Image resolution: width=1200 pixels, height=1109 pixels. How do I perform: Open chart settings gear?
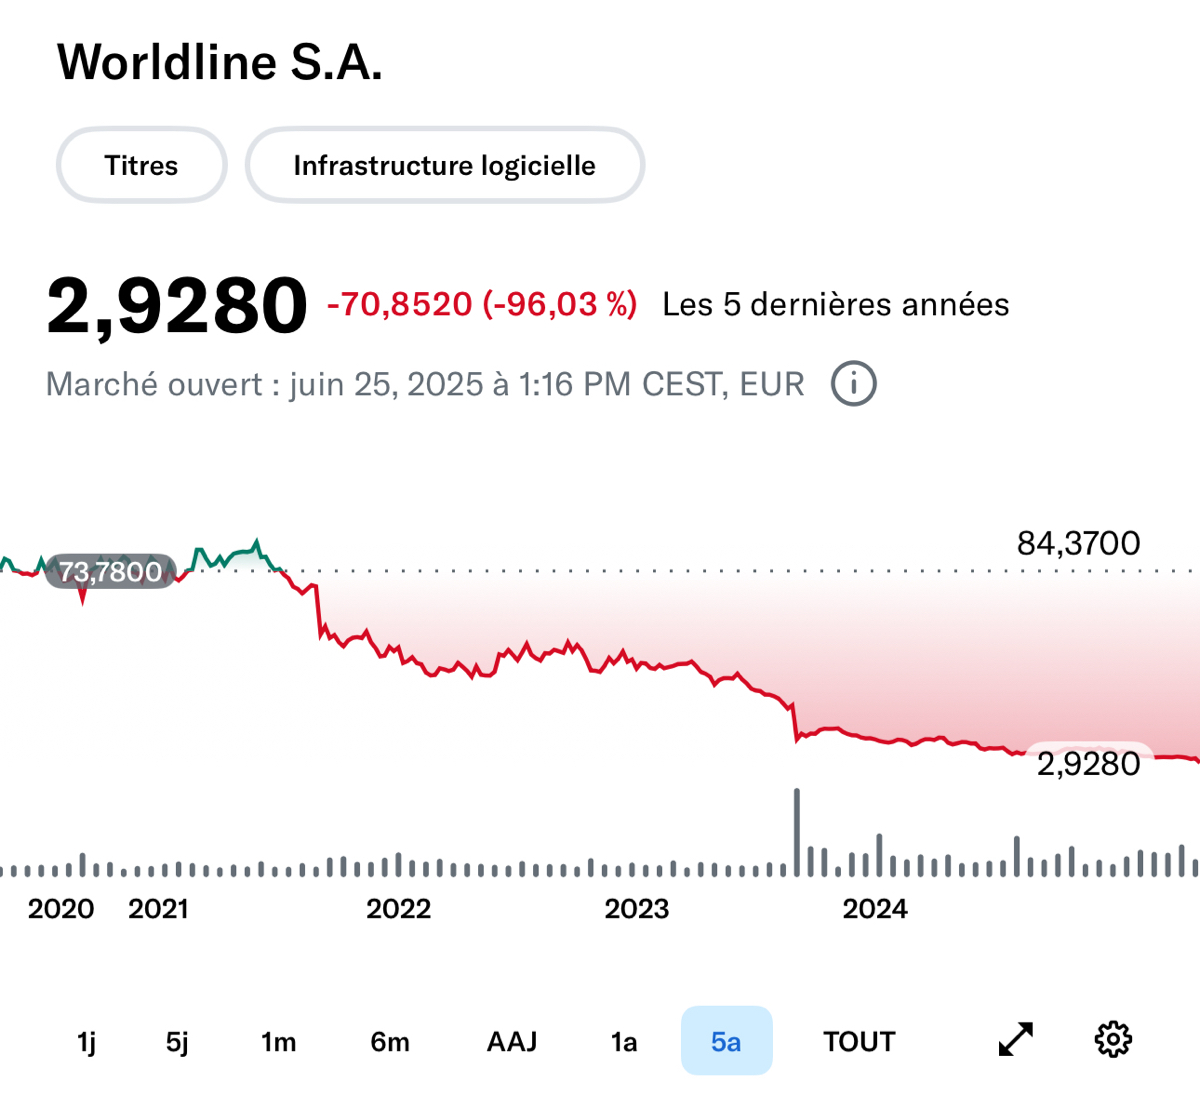coord(1113,1040)
